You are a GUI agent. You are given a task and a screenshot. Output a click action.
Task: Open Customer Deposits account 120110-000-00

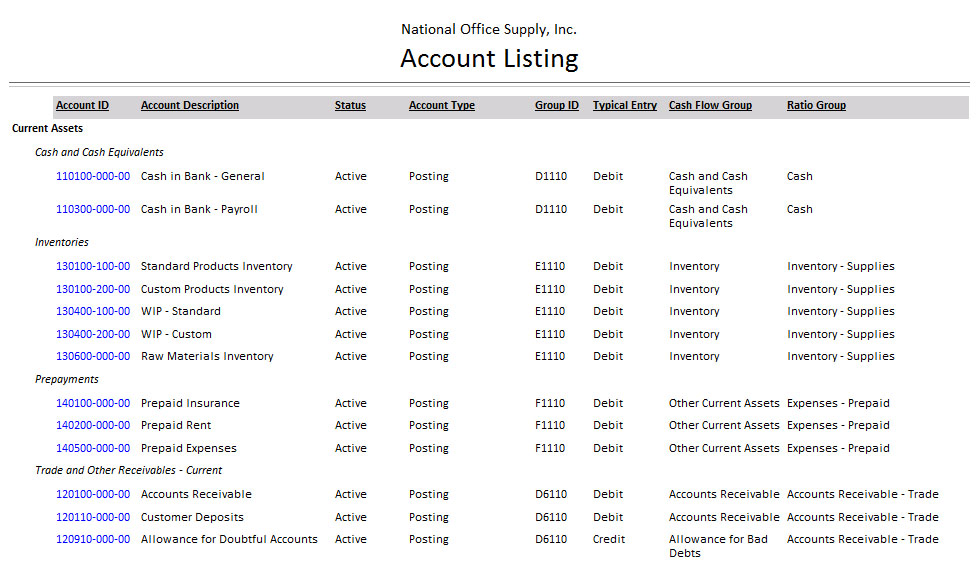coord(93,517)
